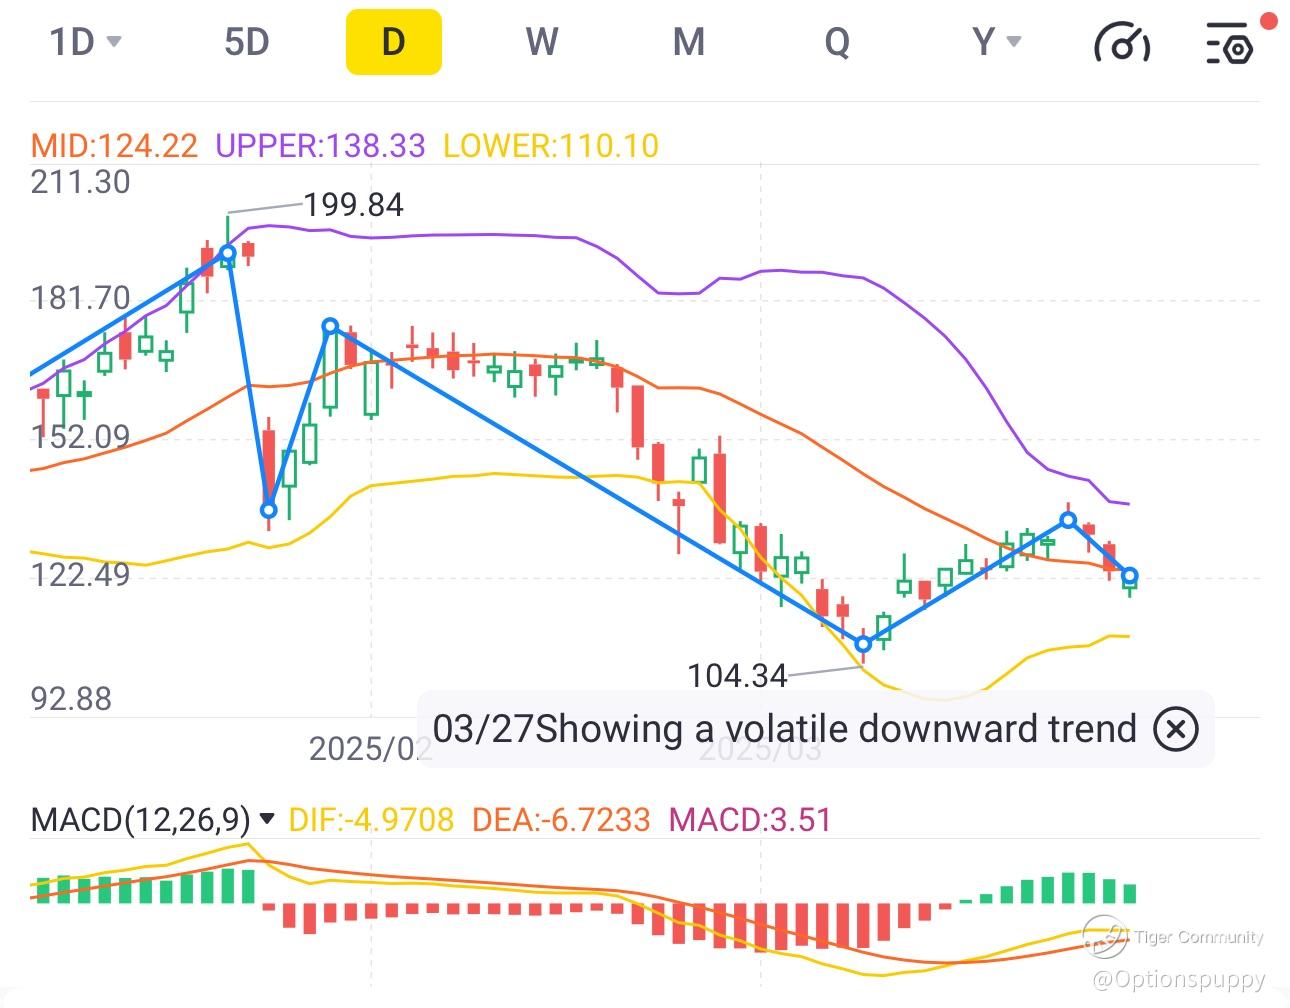
Task: Expand the 1D timeframe dropdown
Action: point(85,42)
